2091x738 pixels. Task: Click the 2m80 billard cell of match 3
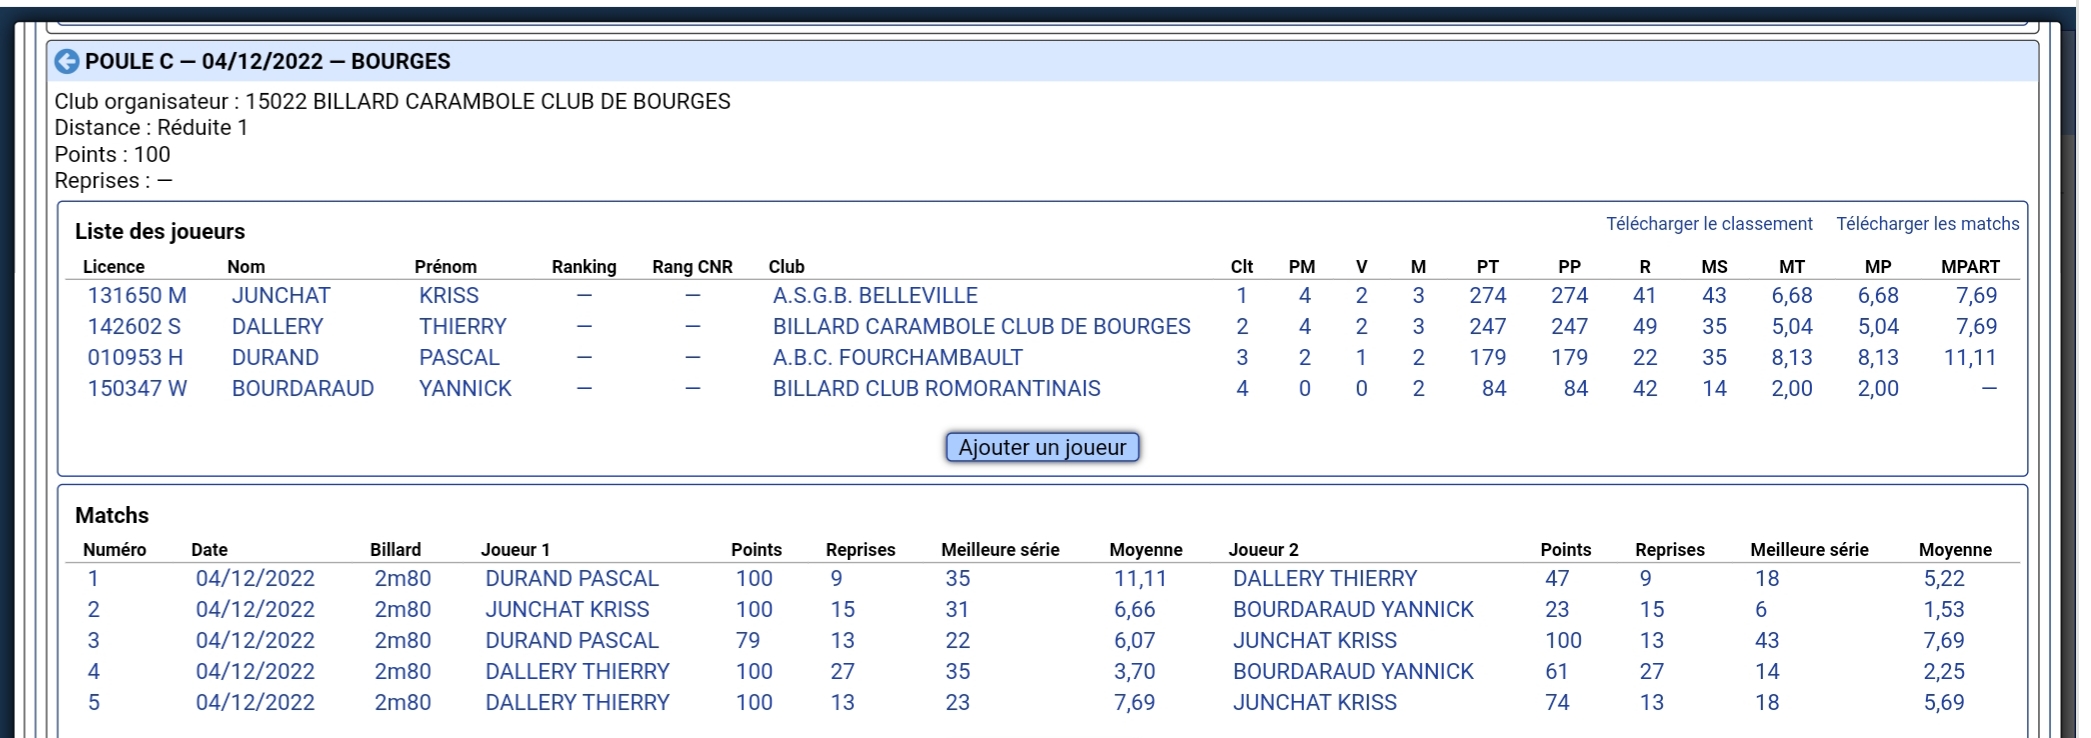[x=403, y=641]
